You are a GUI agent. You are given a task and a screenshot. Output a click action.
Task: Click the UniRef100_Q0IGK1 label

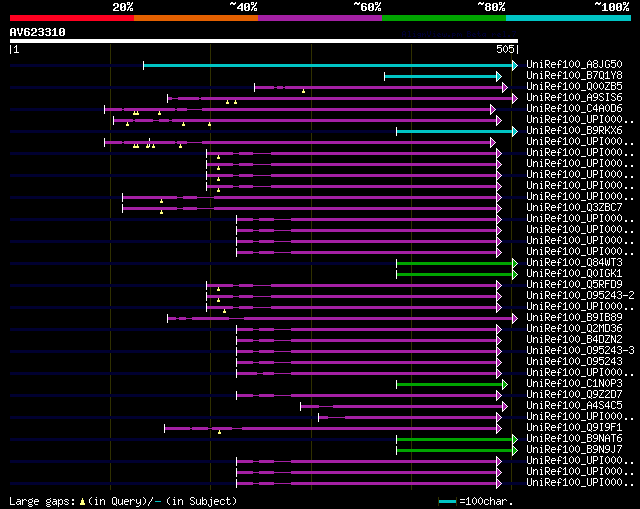(x=574, y=273)
